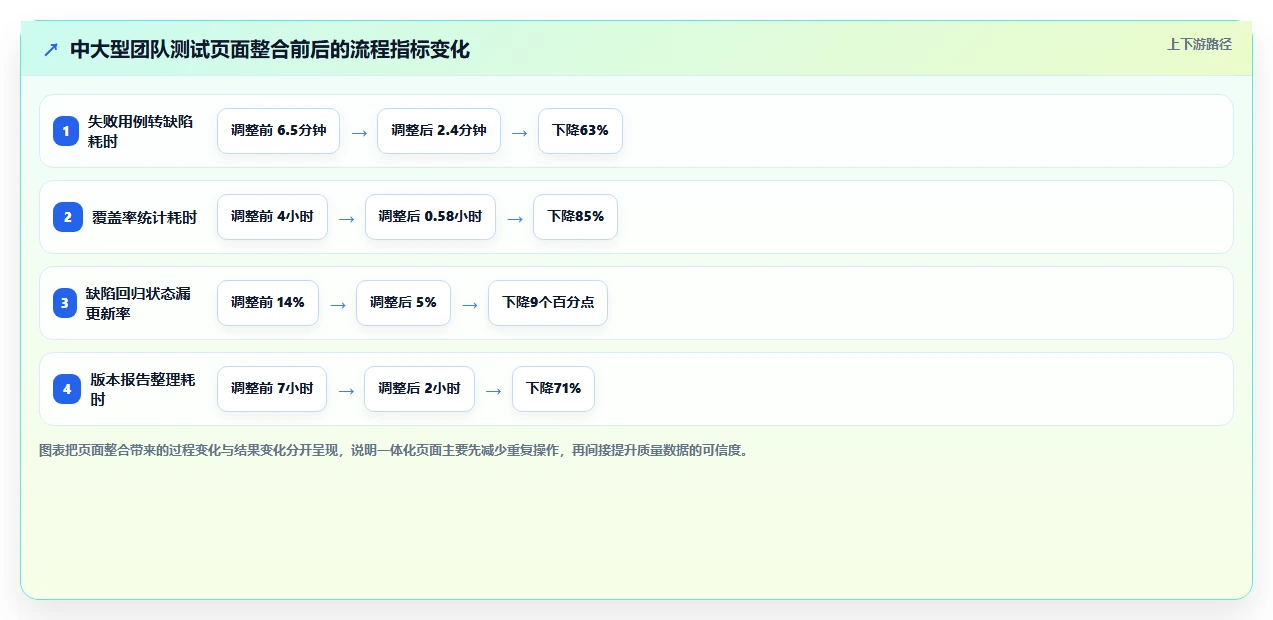1273x620 pixels.
Task: Click the 下降71% result chip
Action: pyautogui.click(x=553, y=389)
